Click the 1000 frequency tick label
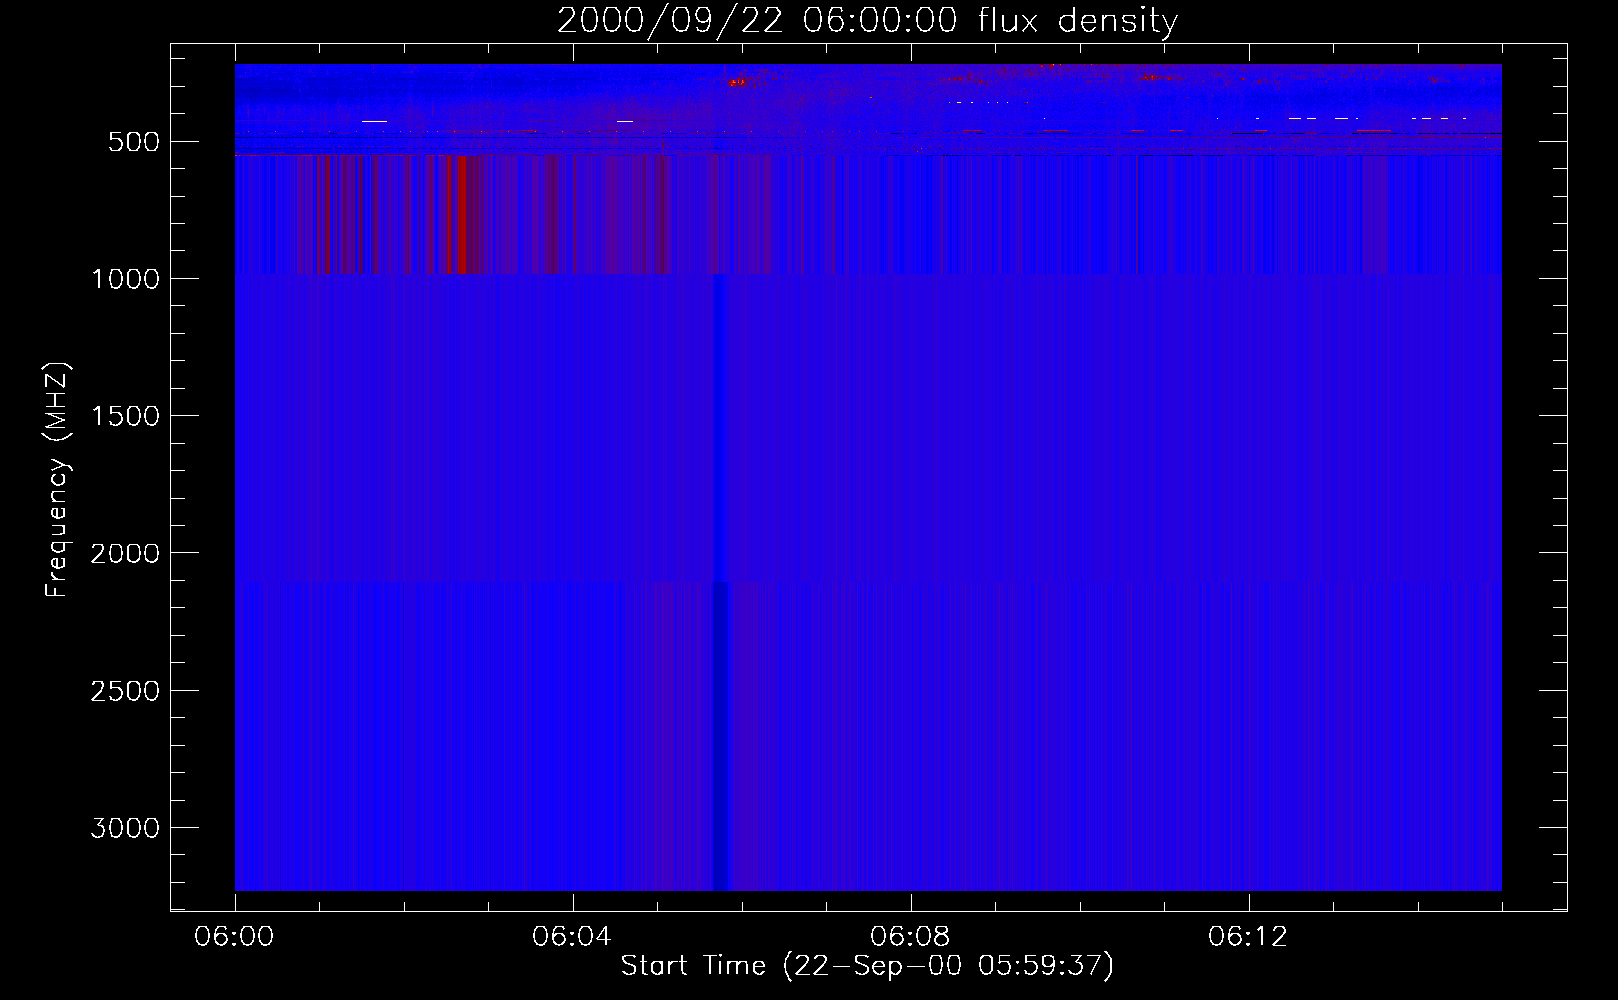 125,279
